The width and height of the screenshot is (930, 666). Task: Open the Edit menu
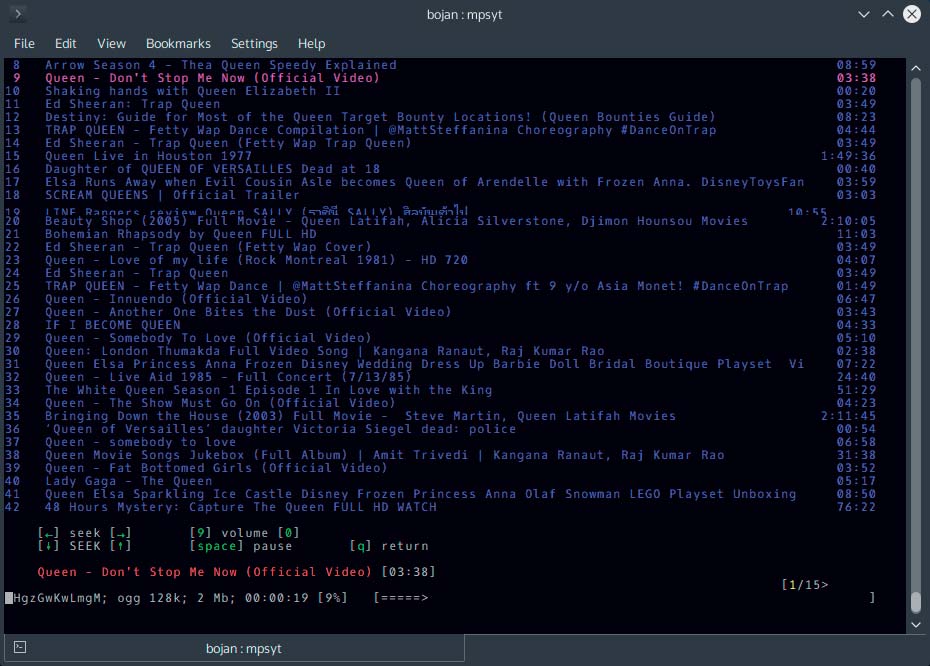65,43
